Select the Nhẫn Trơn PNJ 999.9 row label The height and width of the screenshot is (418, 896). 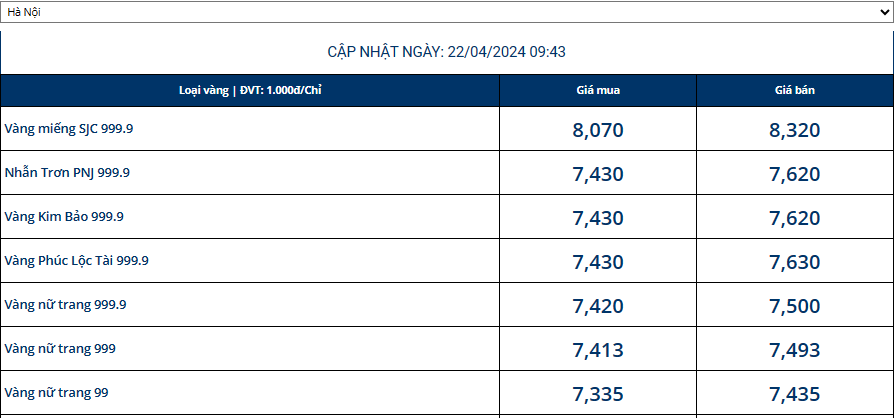pos(67,173)
